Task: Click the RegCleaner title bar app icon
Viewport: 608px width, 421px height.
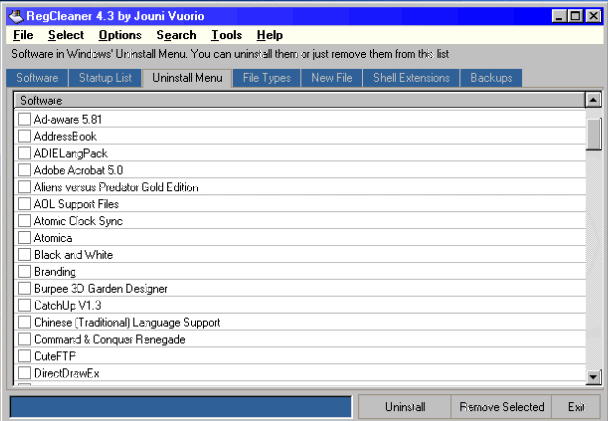Action: click(16, 16)
